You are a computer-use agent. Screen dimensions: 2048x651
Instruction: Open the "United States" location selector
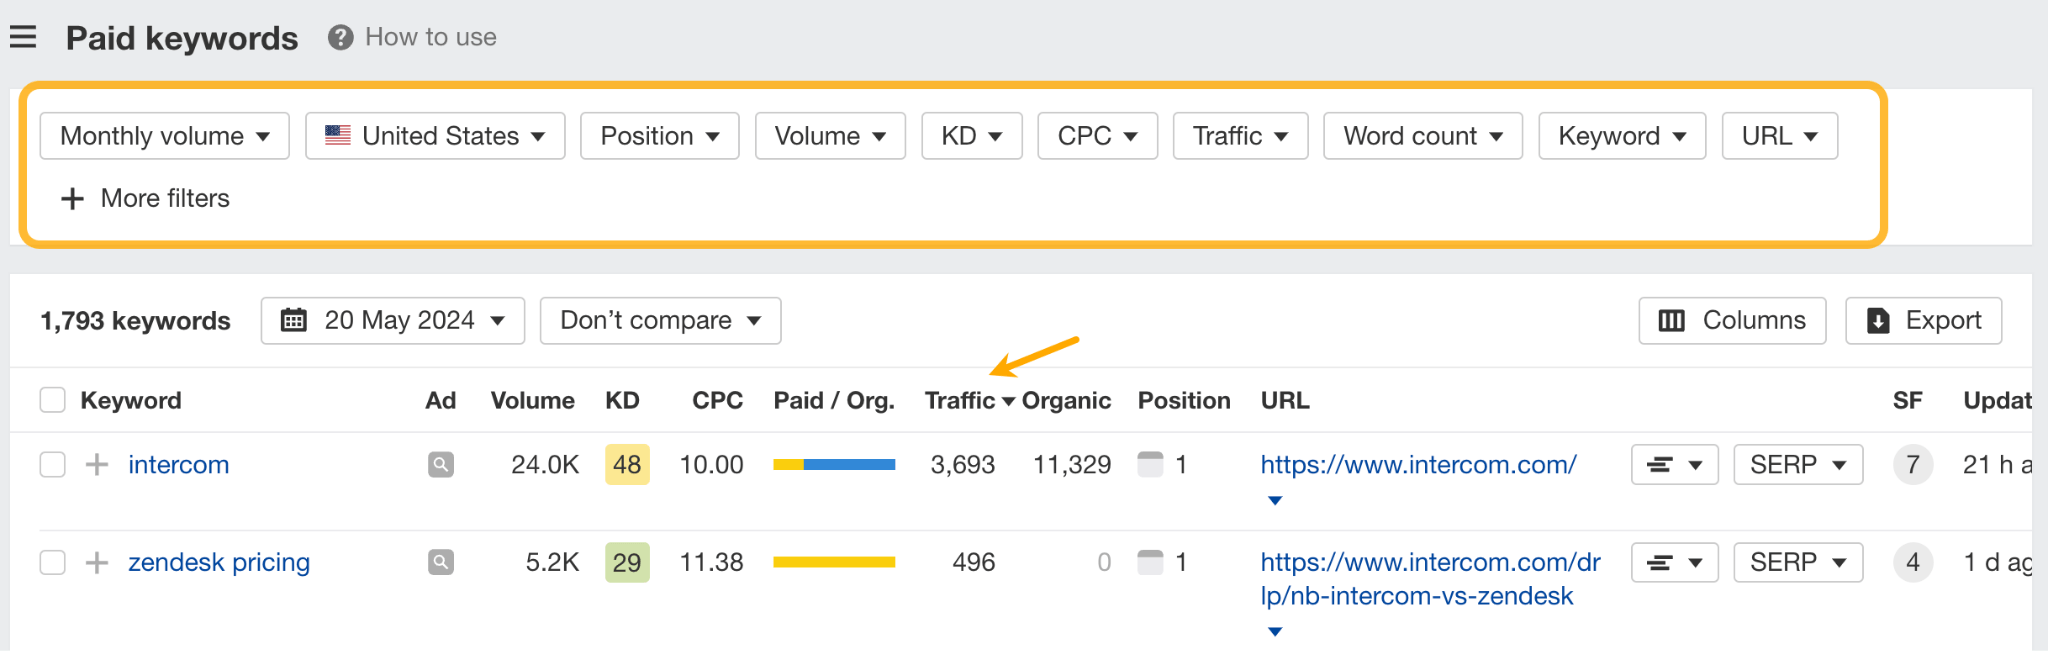[434, 135]
